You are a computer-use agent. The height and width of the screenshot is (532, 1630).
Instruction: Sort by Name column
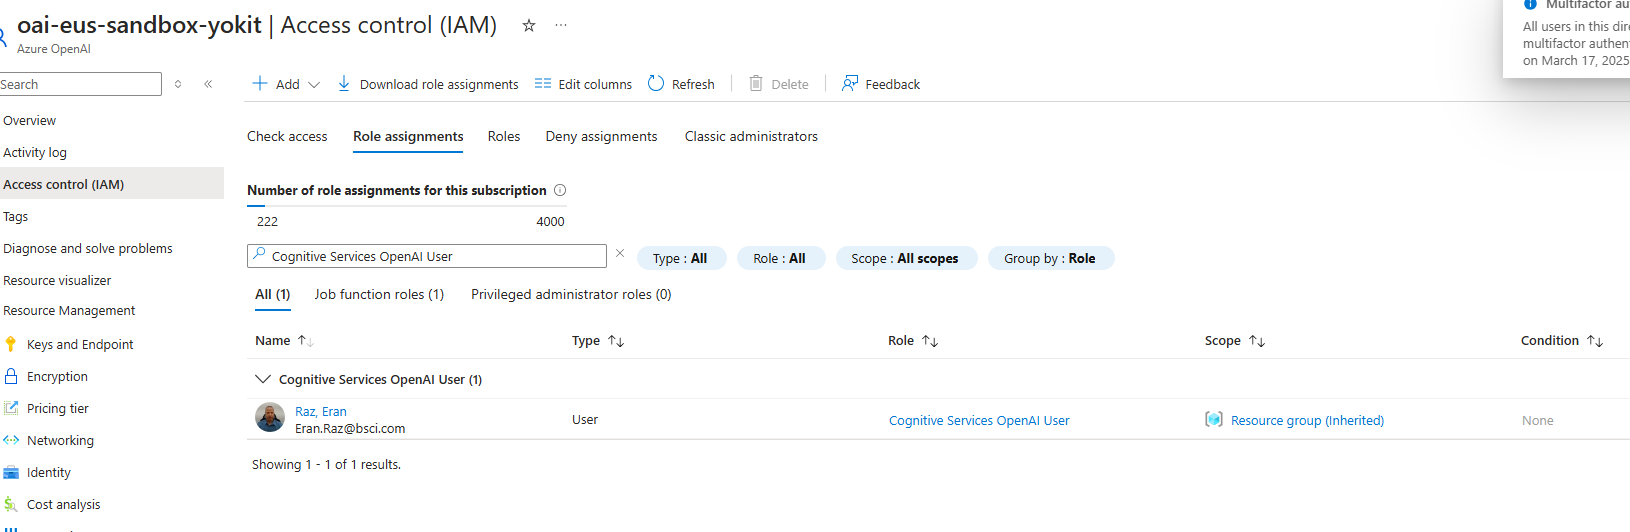tap(284, 341)
